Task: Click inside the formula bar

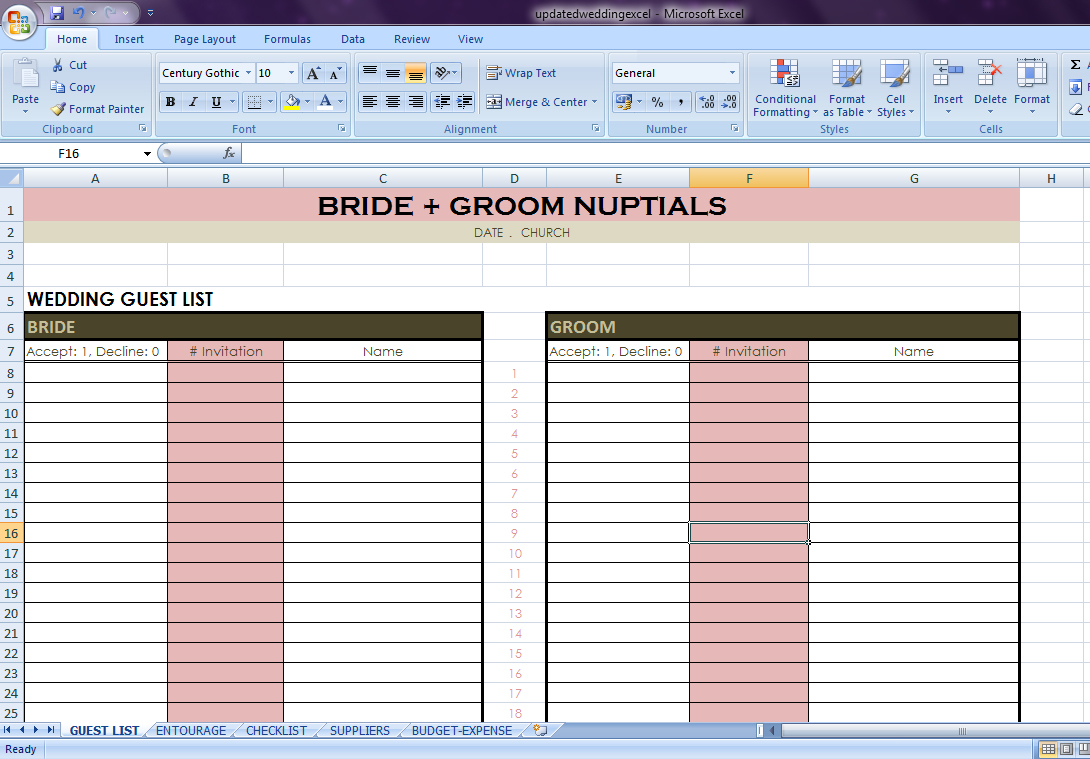Action: coord(664,154)
